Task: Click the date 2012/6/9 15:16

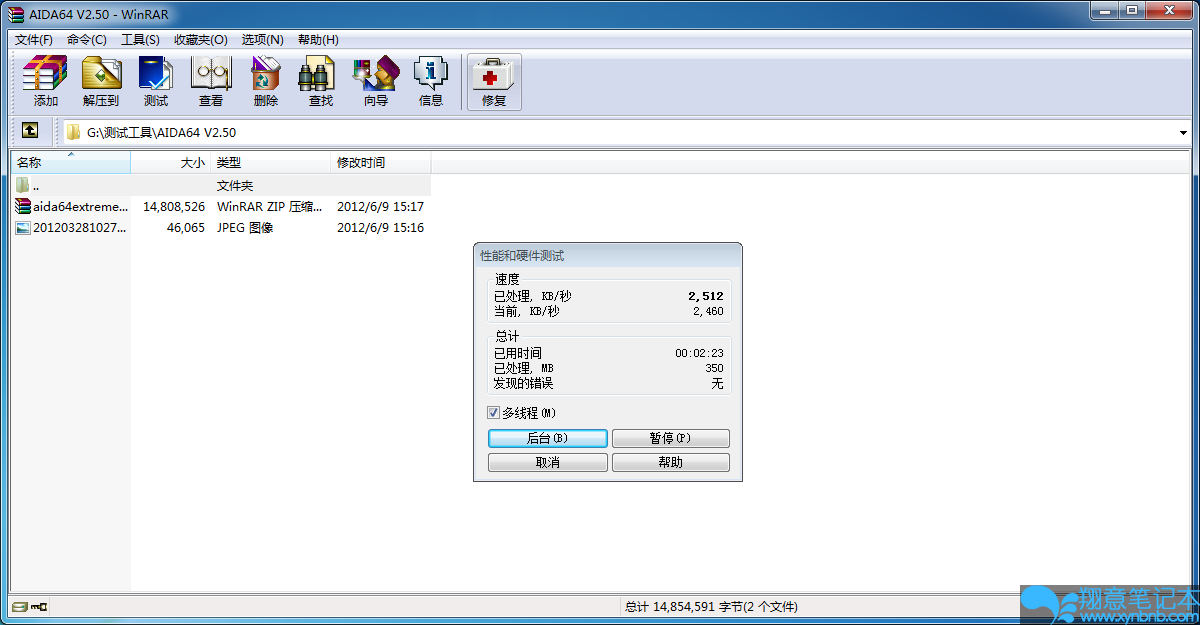Action: [x=380, y=227]
